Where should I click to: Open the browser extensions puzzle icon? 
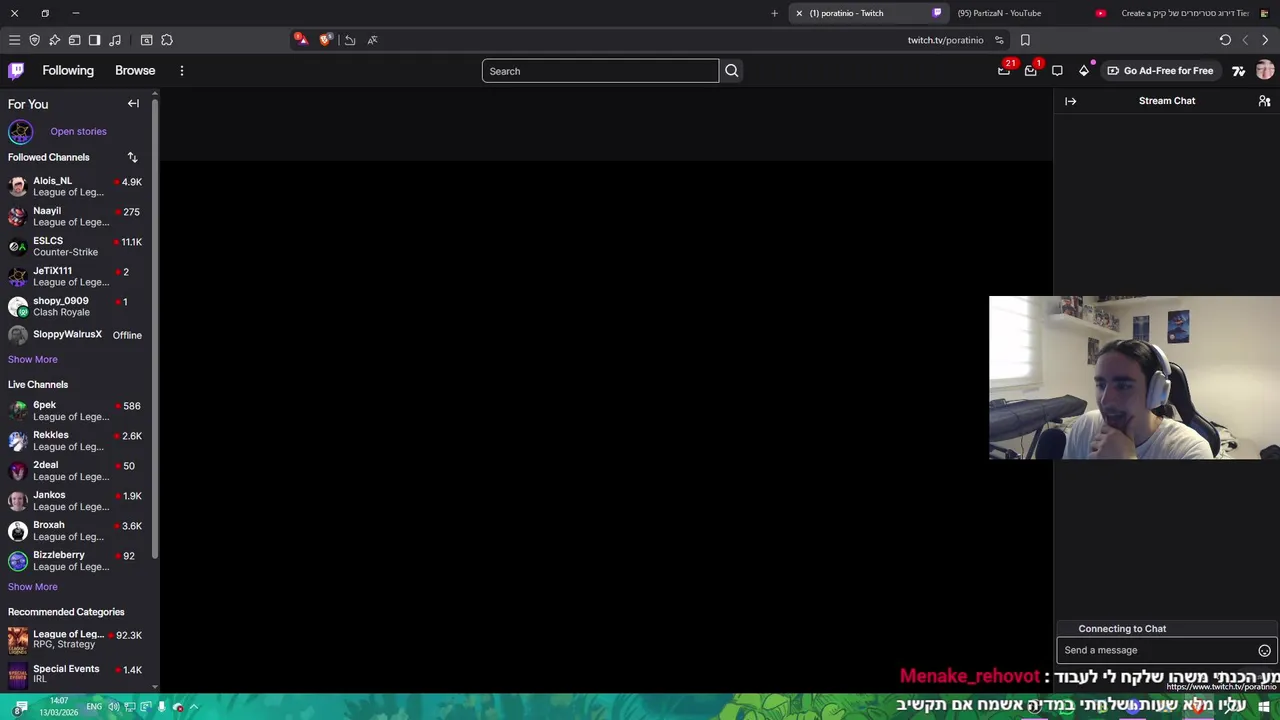pyautogui.click(x=167, y=40)
